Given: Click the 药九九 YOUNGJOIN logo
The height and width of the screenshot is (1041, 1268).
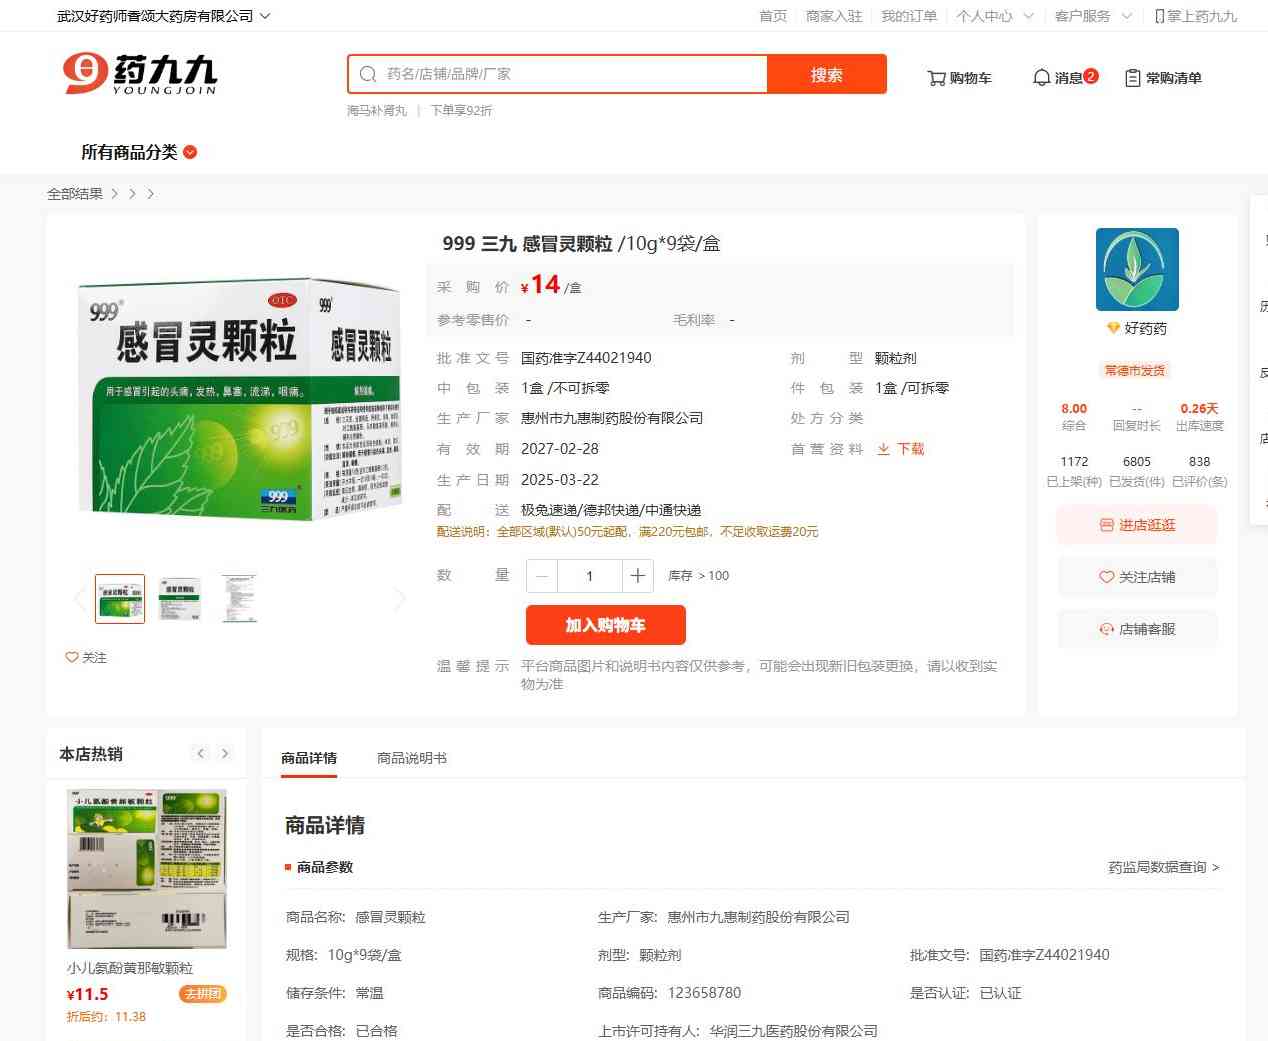Looking at the screenshot, I should click(140, 74).
